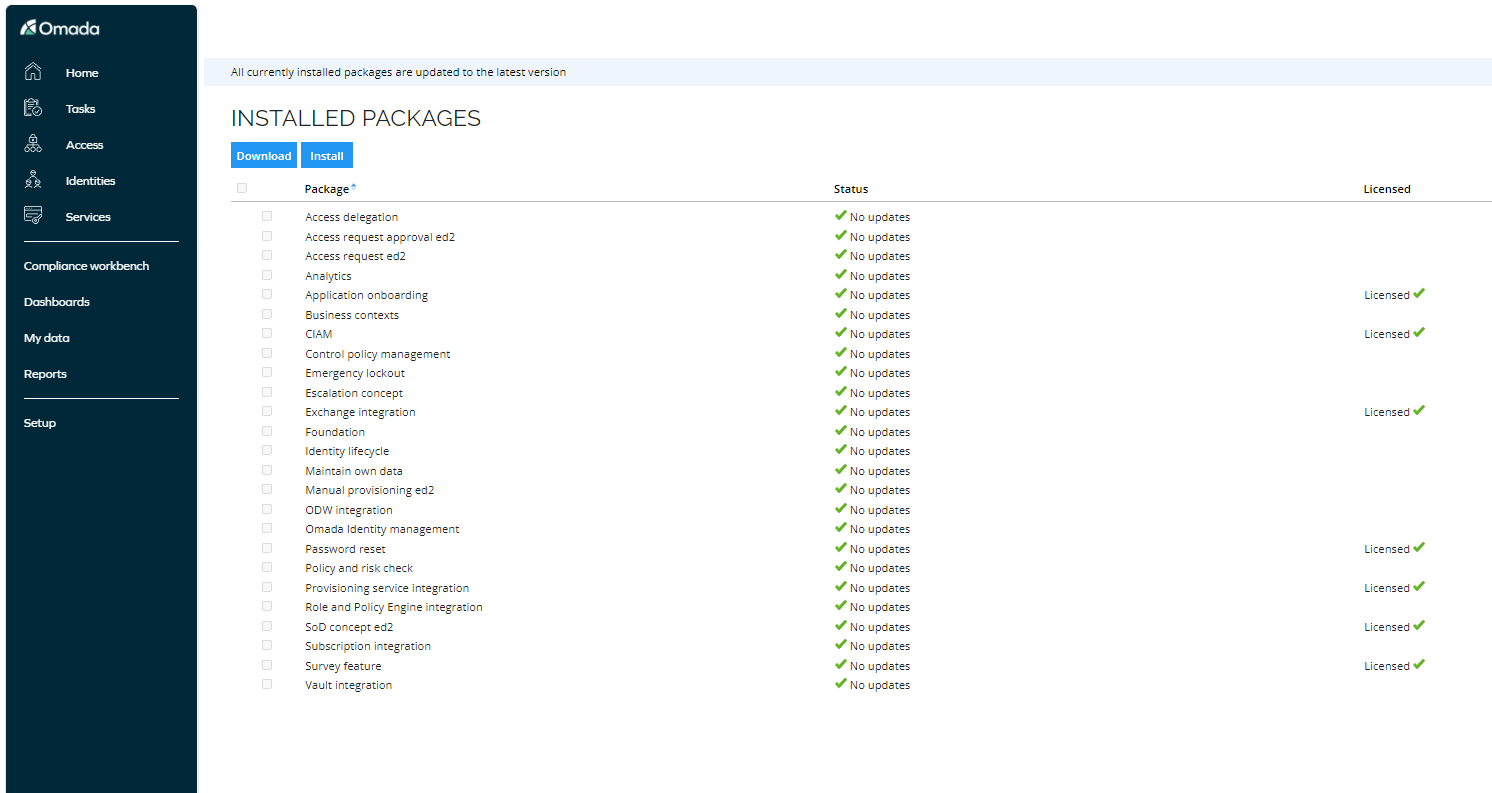
Task: Click the Services card icon
Action: tap(33, 216)
